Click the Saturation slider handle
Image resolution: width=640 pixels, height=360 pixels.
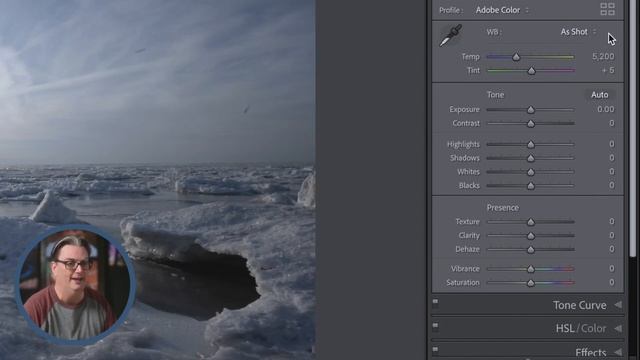click(x=531, y=283)
